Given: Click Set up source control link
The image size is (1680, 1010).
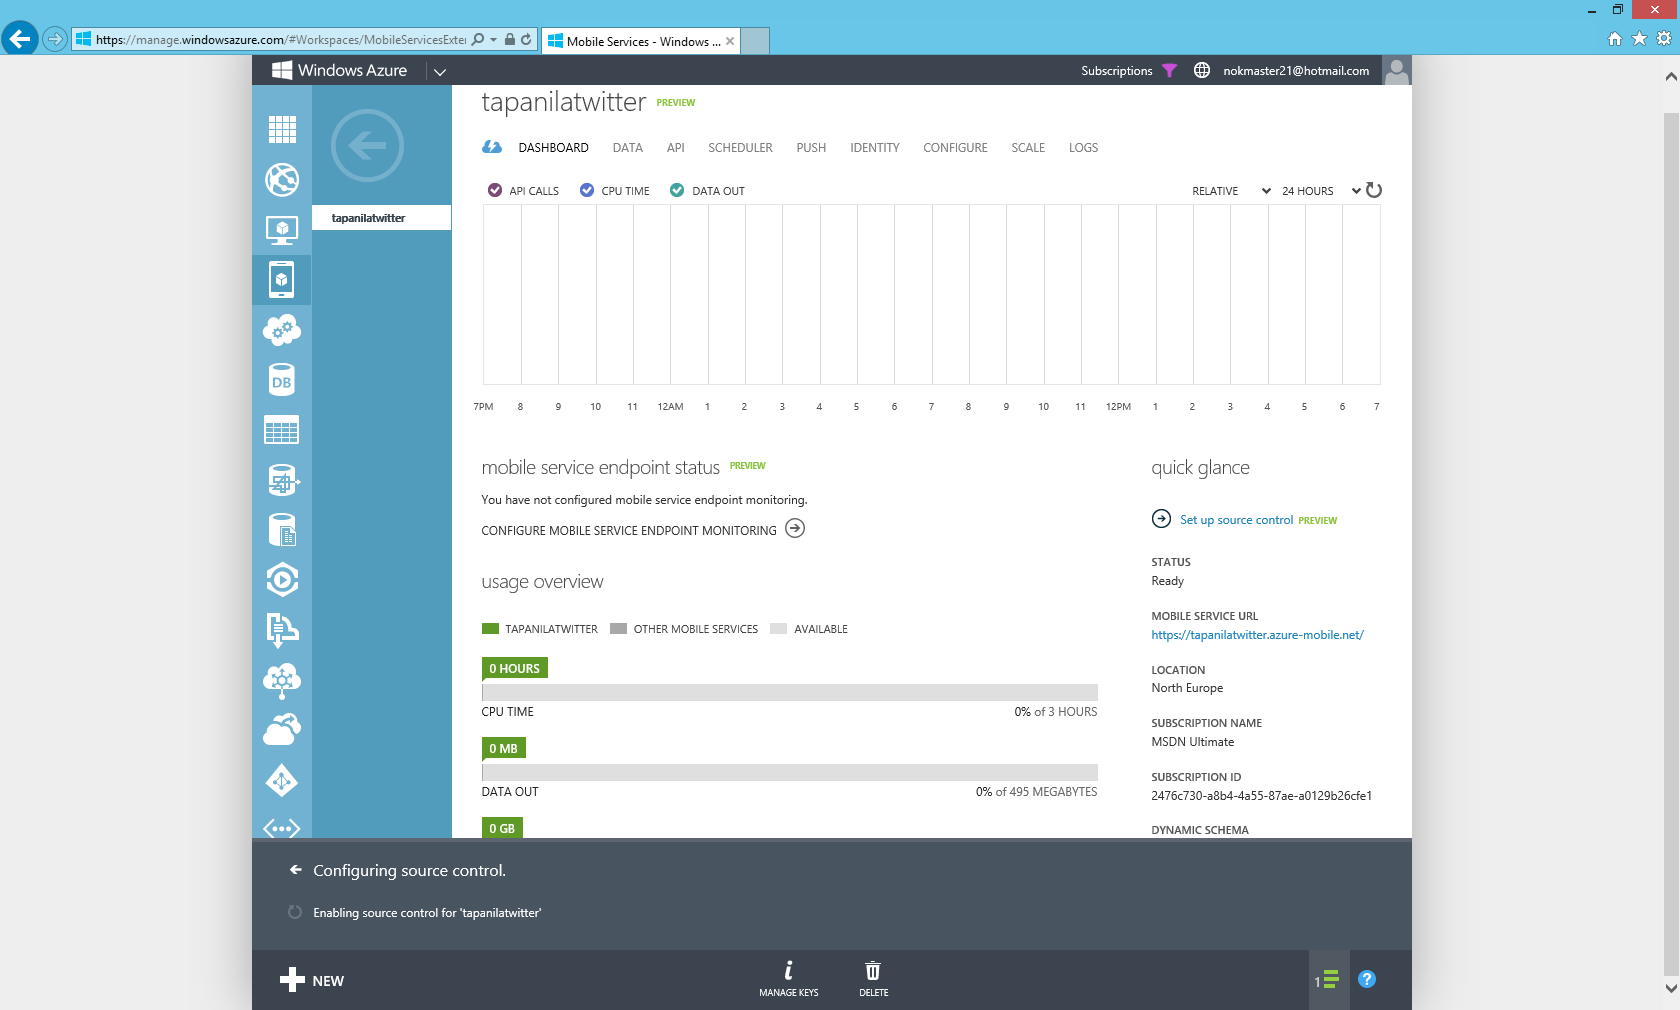Looking at the screenshot, I should tap(1236, 520).
